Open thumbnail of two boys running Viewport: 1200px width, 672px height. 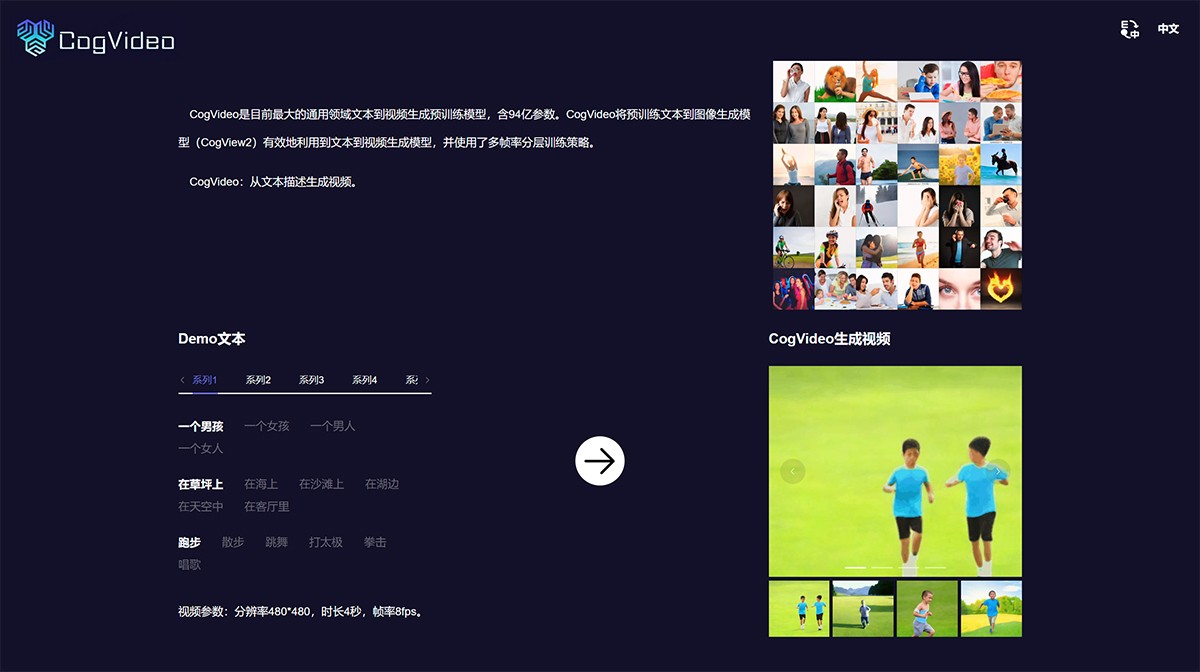point(799,609)
